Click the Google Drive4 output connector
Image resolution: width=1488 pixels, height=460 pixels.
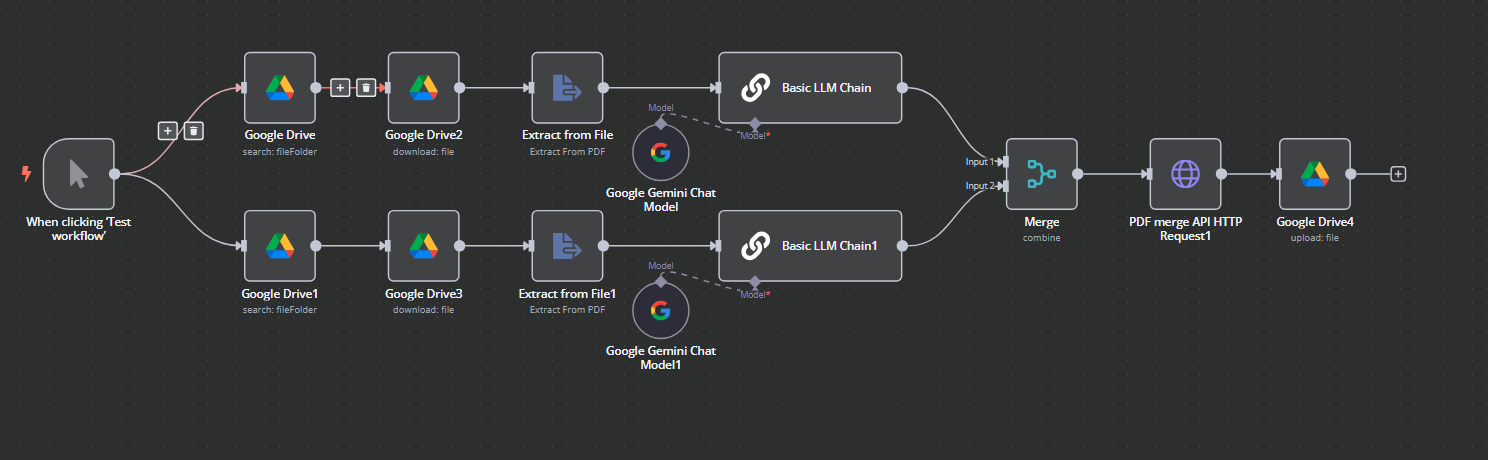click(1351, 174)
